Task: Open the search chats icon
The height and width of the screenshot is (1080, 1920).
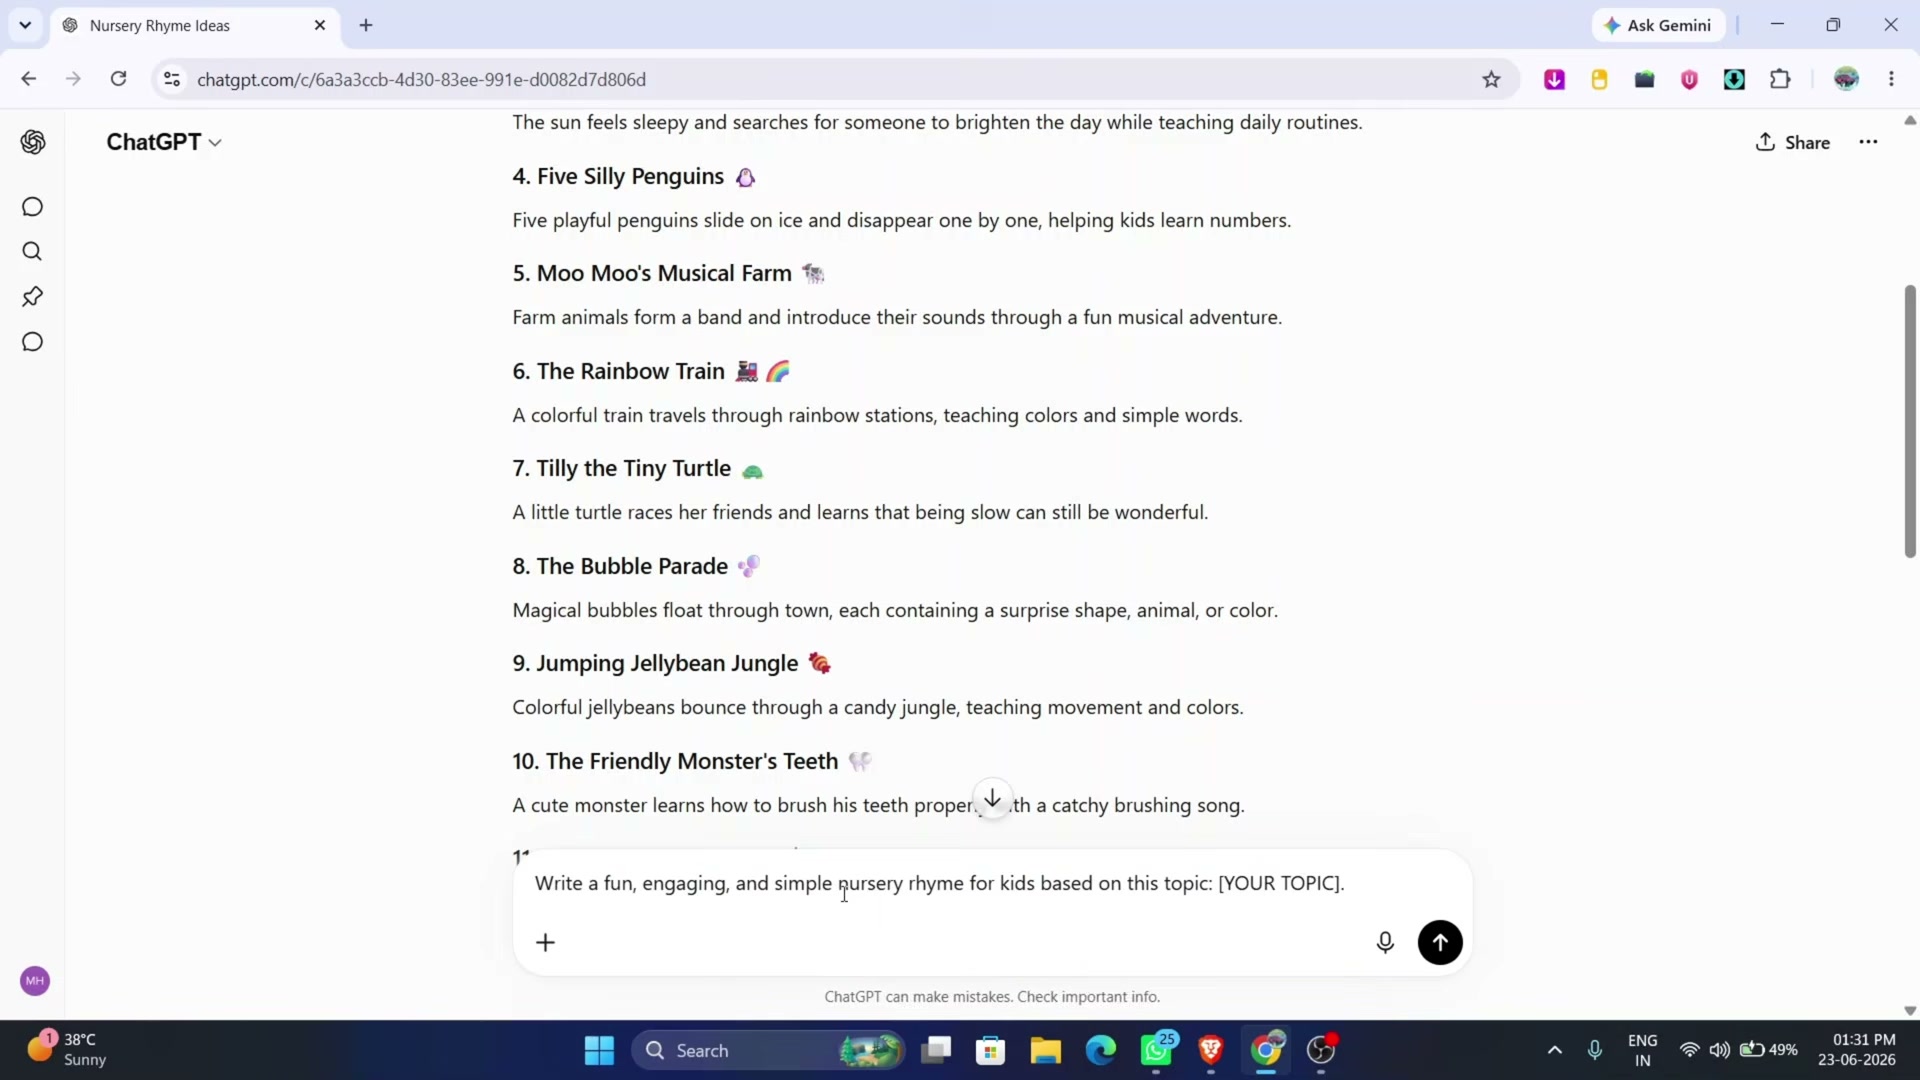Action: (x=32, y=252)
